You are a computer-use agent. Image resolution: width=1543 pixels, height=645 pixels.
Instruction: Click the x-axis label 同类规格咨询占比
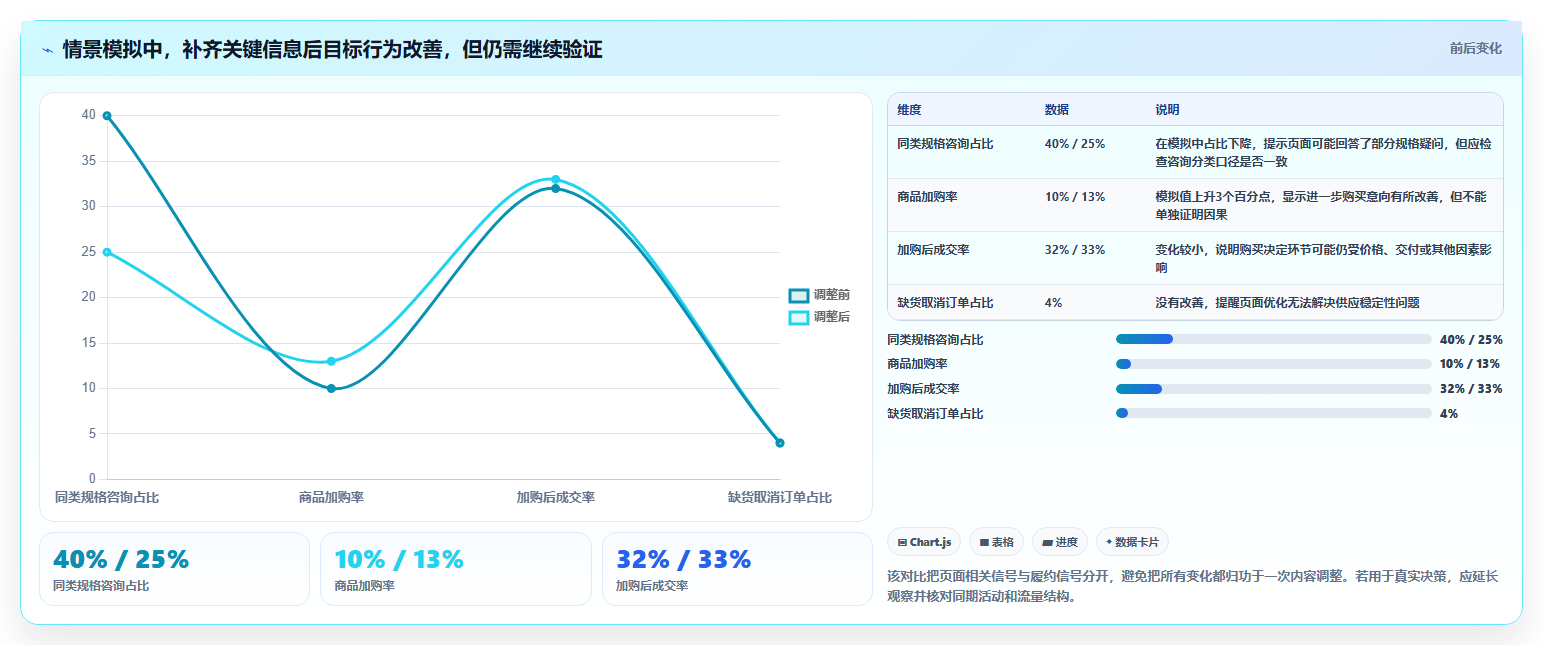click(107, 497)
